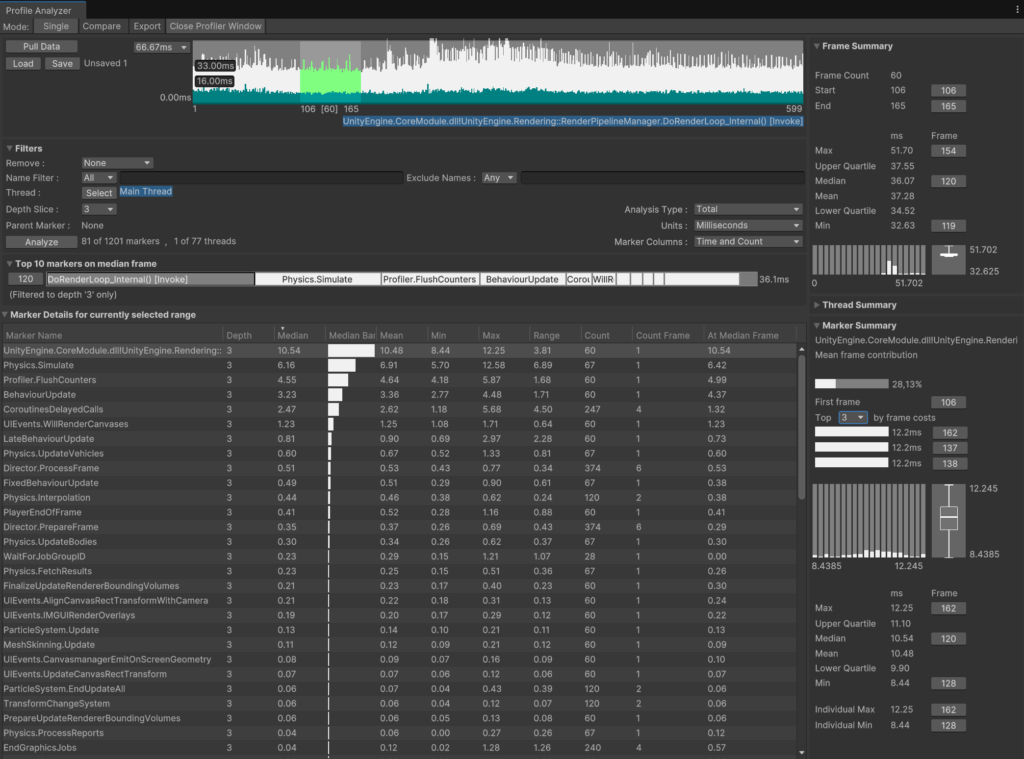Click the Export button
Image resolution: width=1024 pixels, height=759 pixels.
coord(147,26)
